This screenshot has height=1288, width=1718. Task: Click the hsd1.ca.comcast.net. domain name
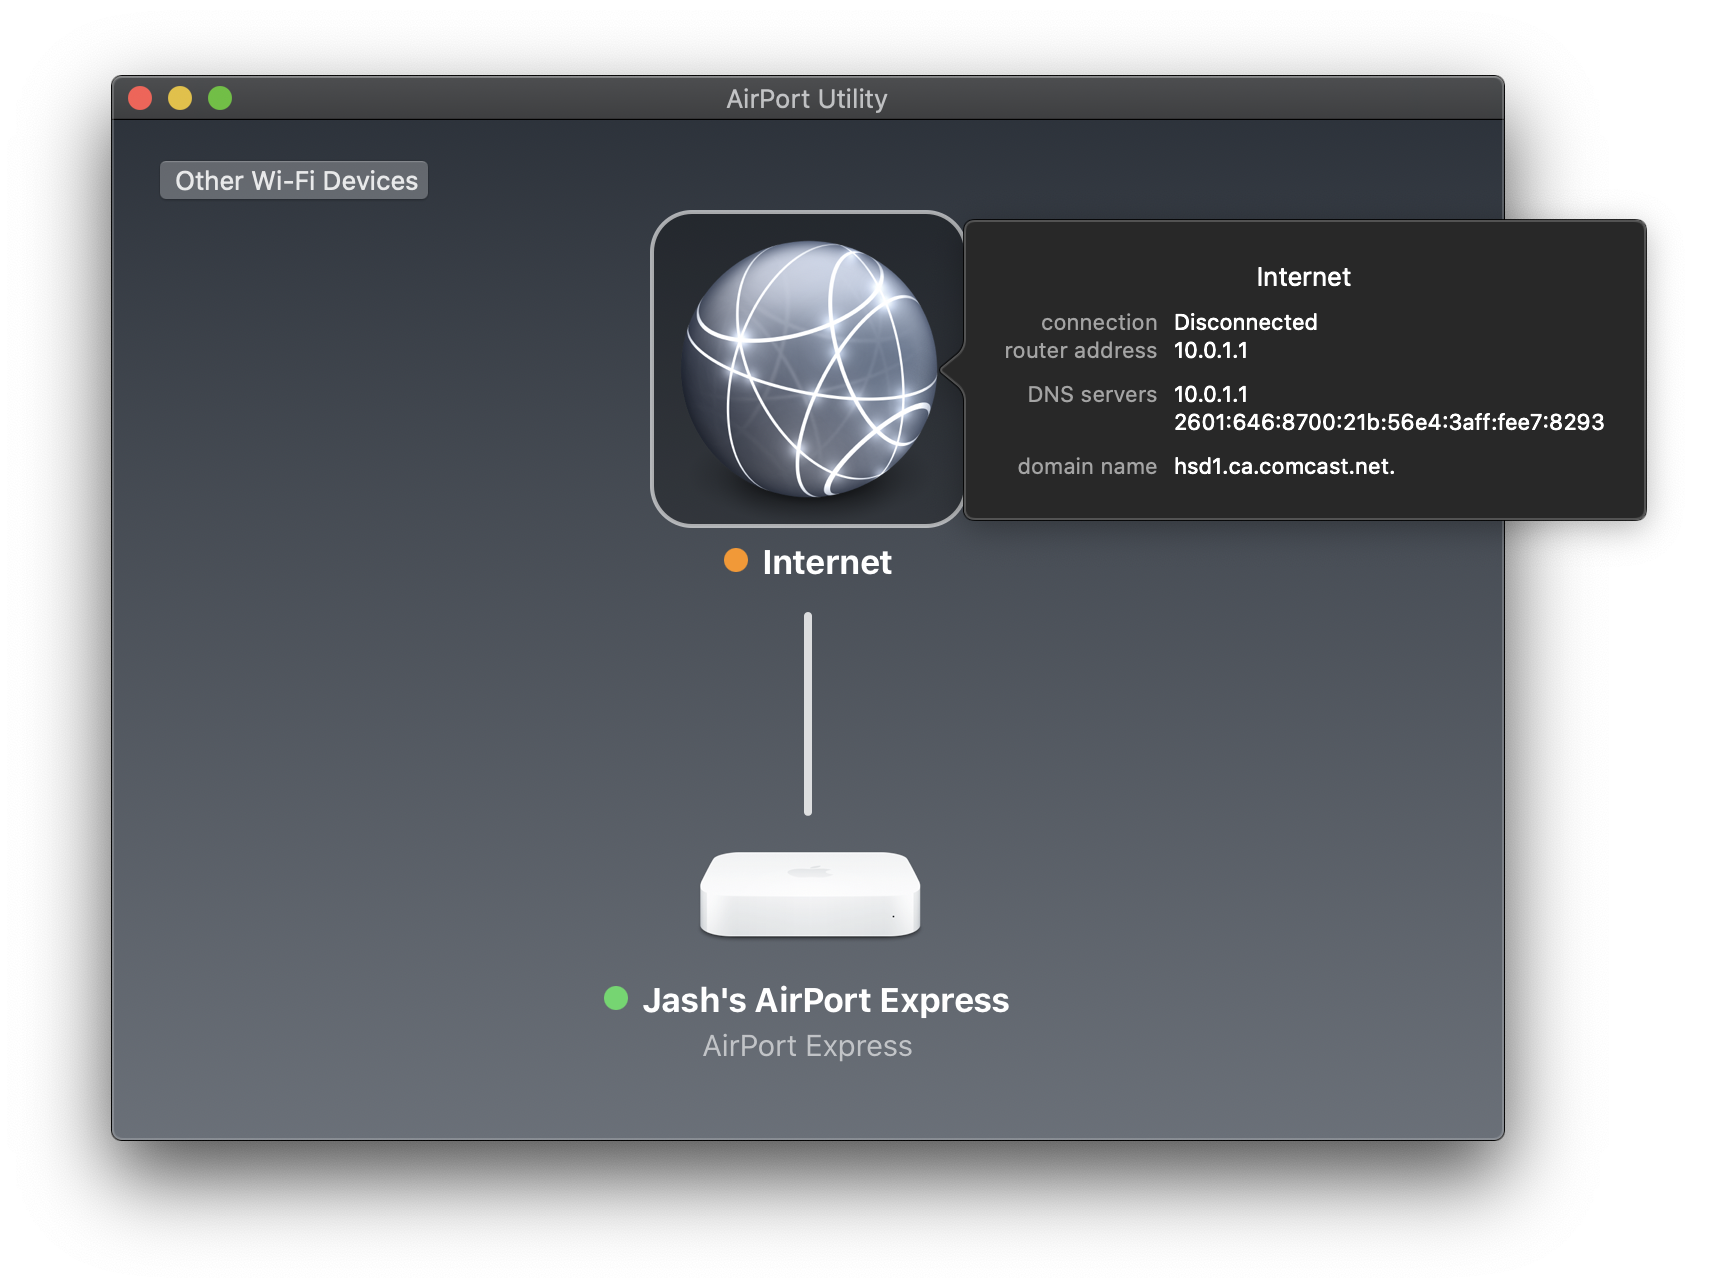click(1284, 466)
